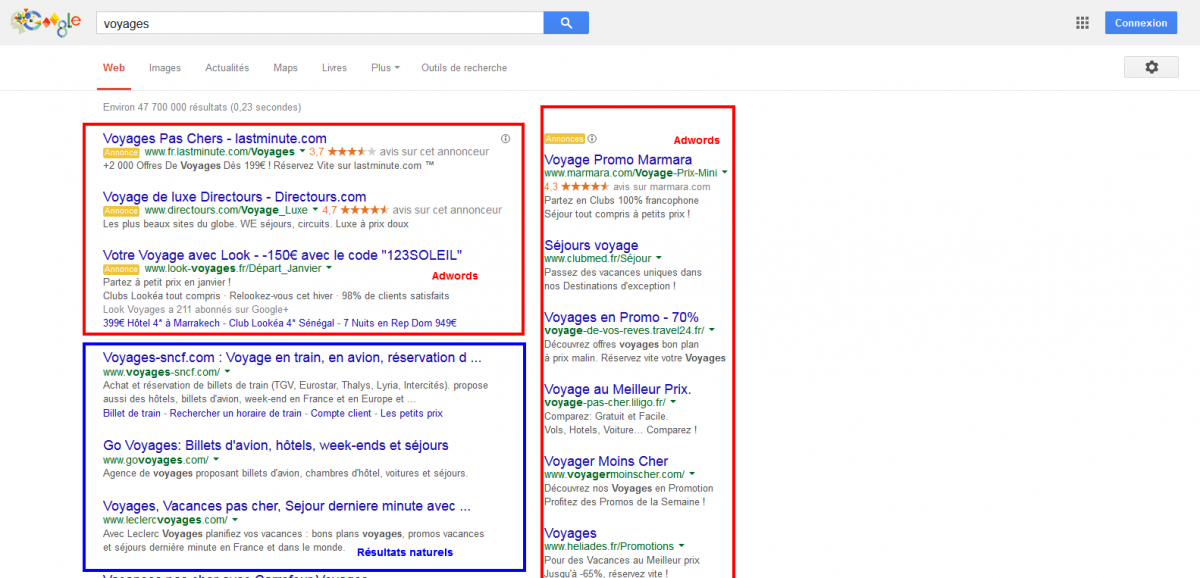Screen dimensions: 1200x578
Task: Click 'avis sur marmara.com' review link
Action: pyautogui.click(x=662, y=187)
